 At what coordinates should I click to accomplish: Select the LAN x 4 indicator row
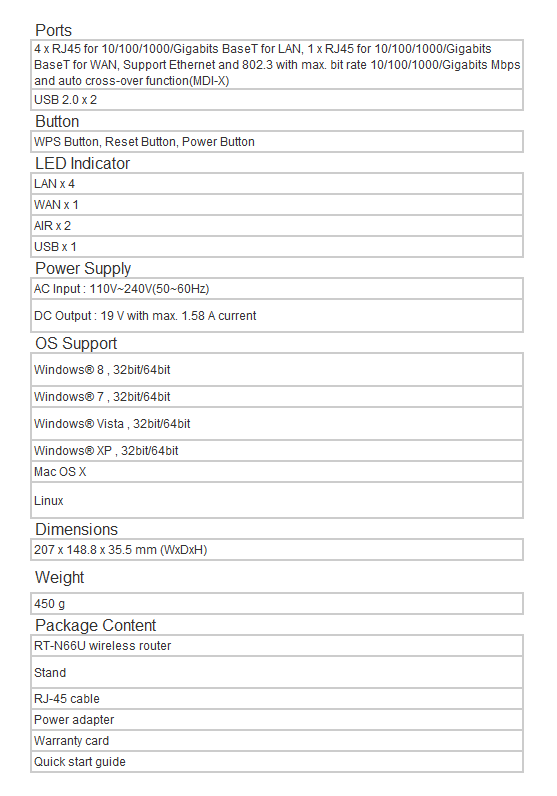(x=277, y=183)
